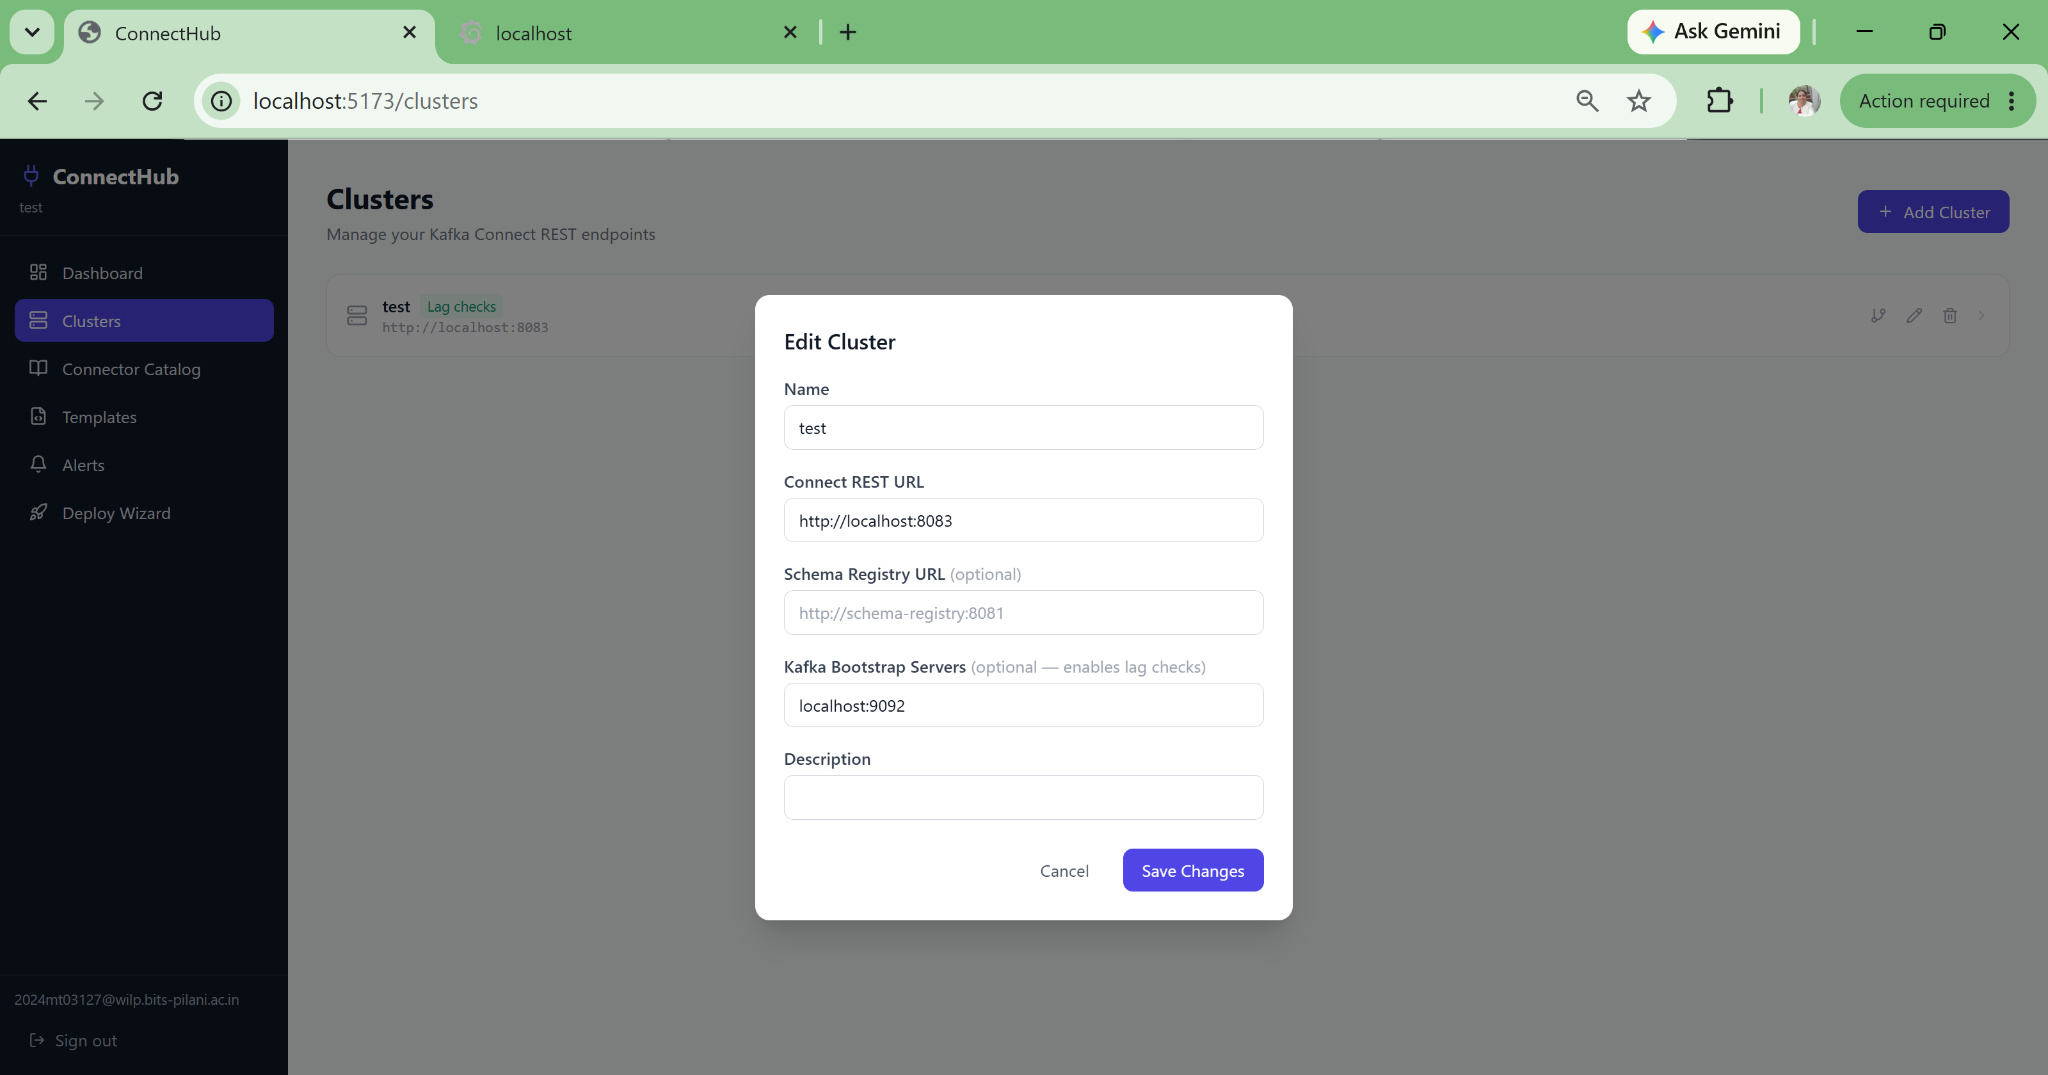Viewport: 2048px width, 1075px height.
Task: Open a new browser tab with plus icon
Action: [x=848, y=32]
